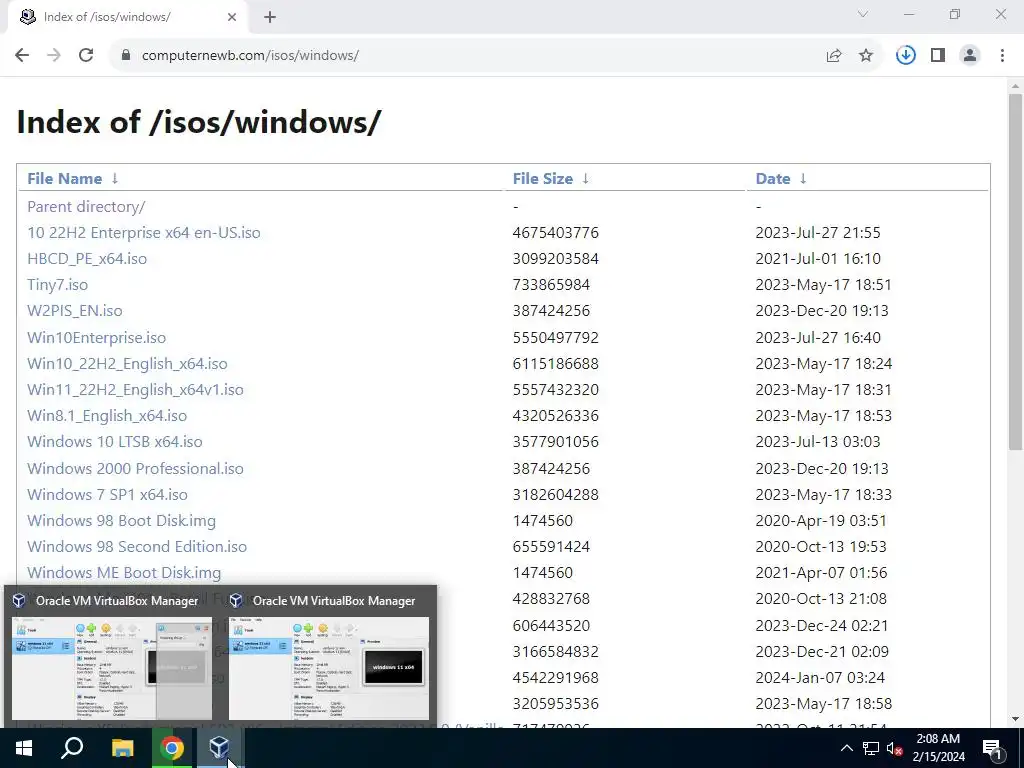Screen dimensions: 1024x768
Task: Open Windows 2000 Professional.iso link
Action: (135, 469)
